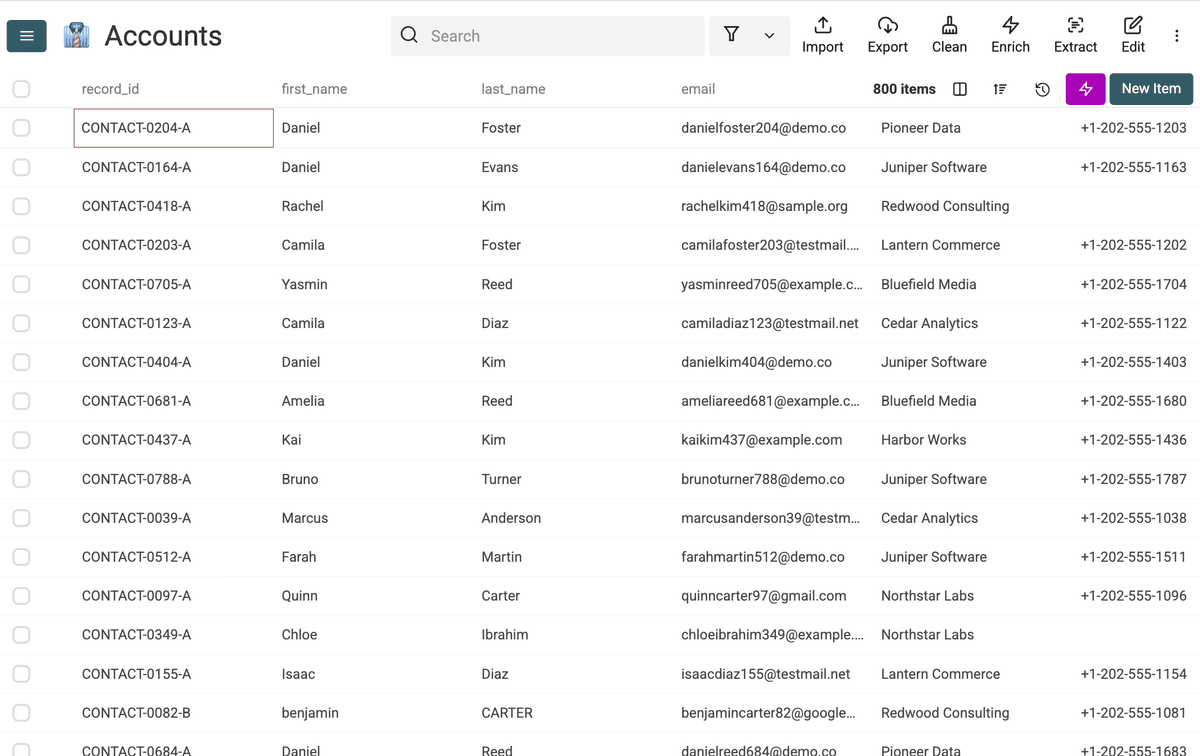Check the row for CONTACT-0164-A
This screenshot has height=756, width=1200.
click(x=21, y=167)
